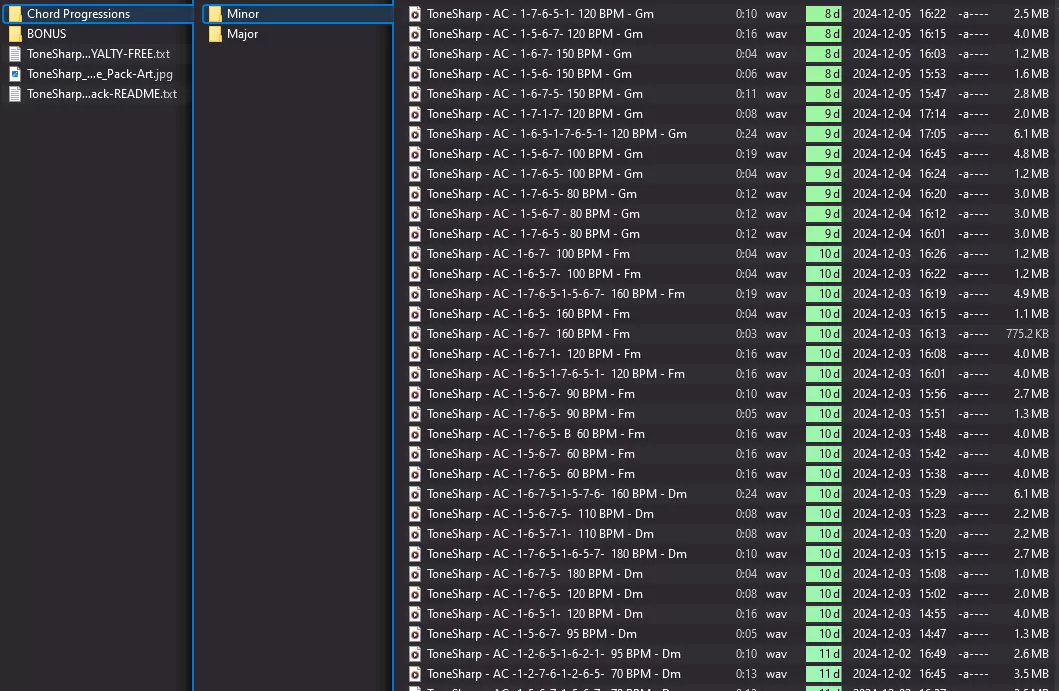Open the Major folder by its name
This screenshot has width=1059, height=691.
pyautogui.click(x=242, y=34)
